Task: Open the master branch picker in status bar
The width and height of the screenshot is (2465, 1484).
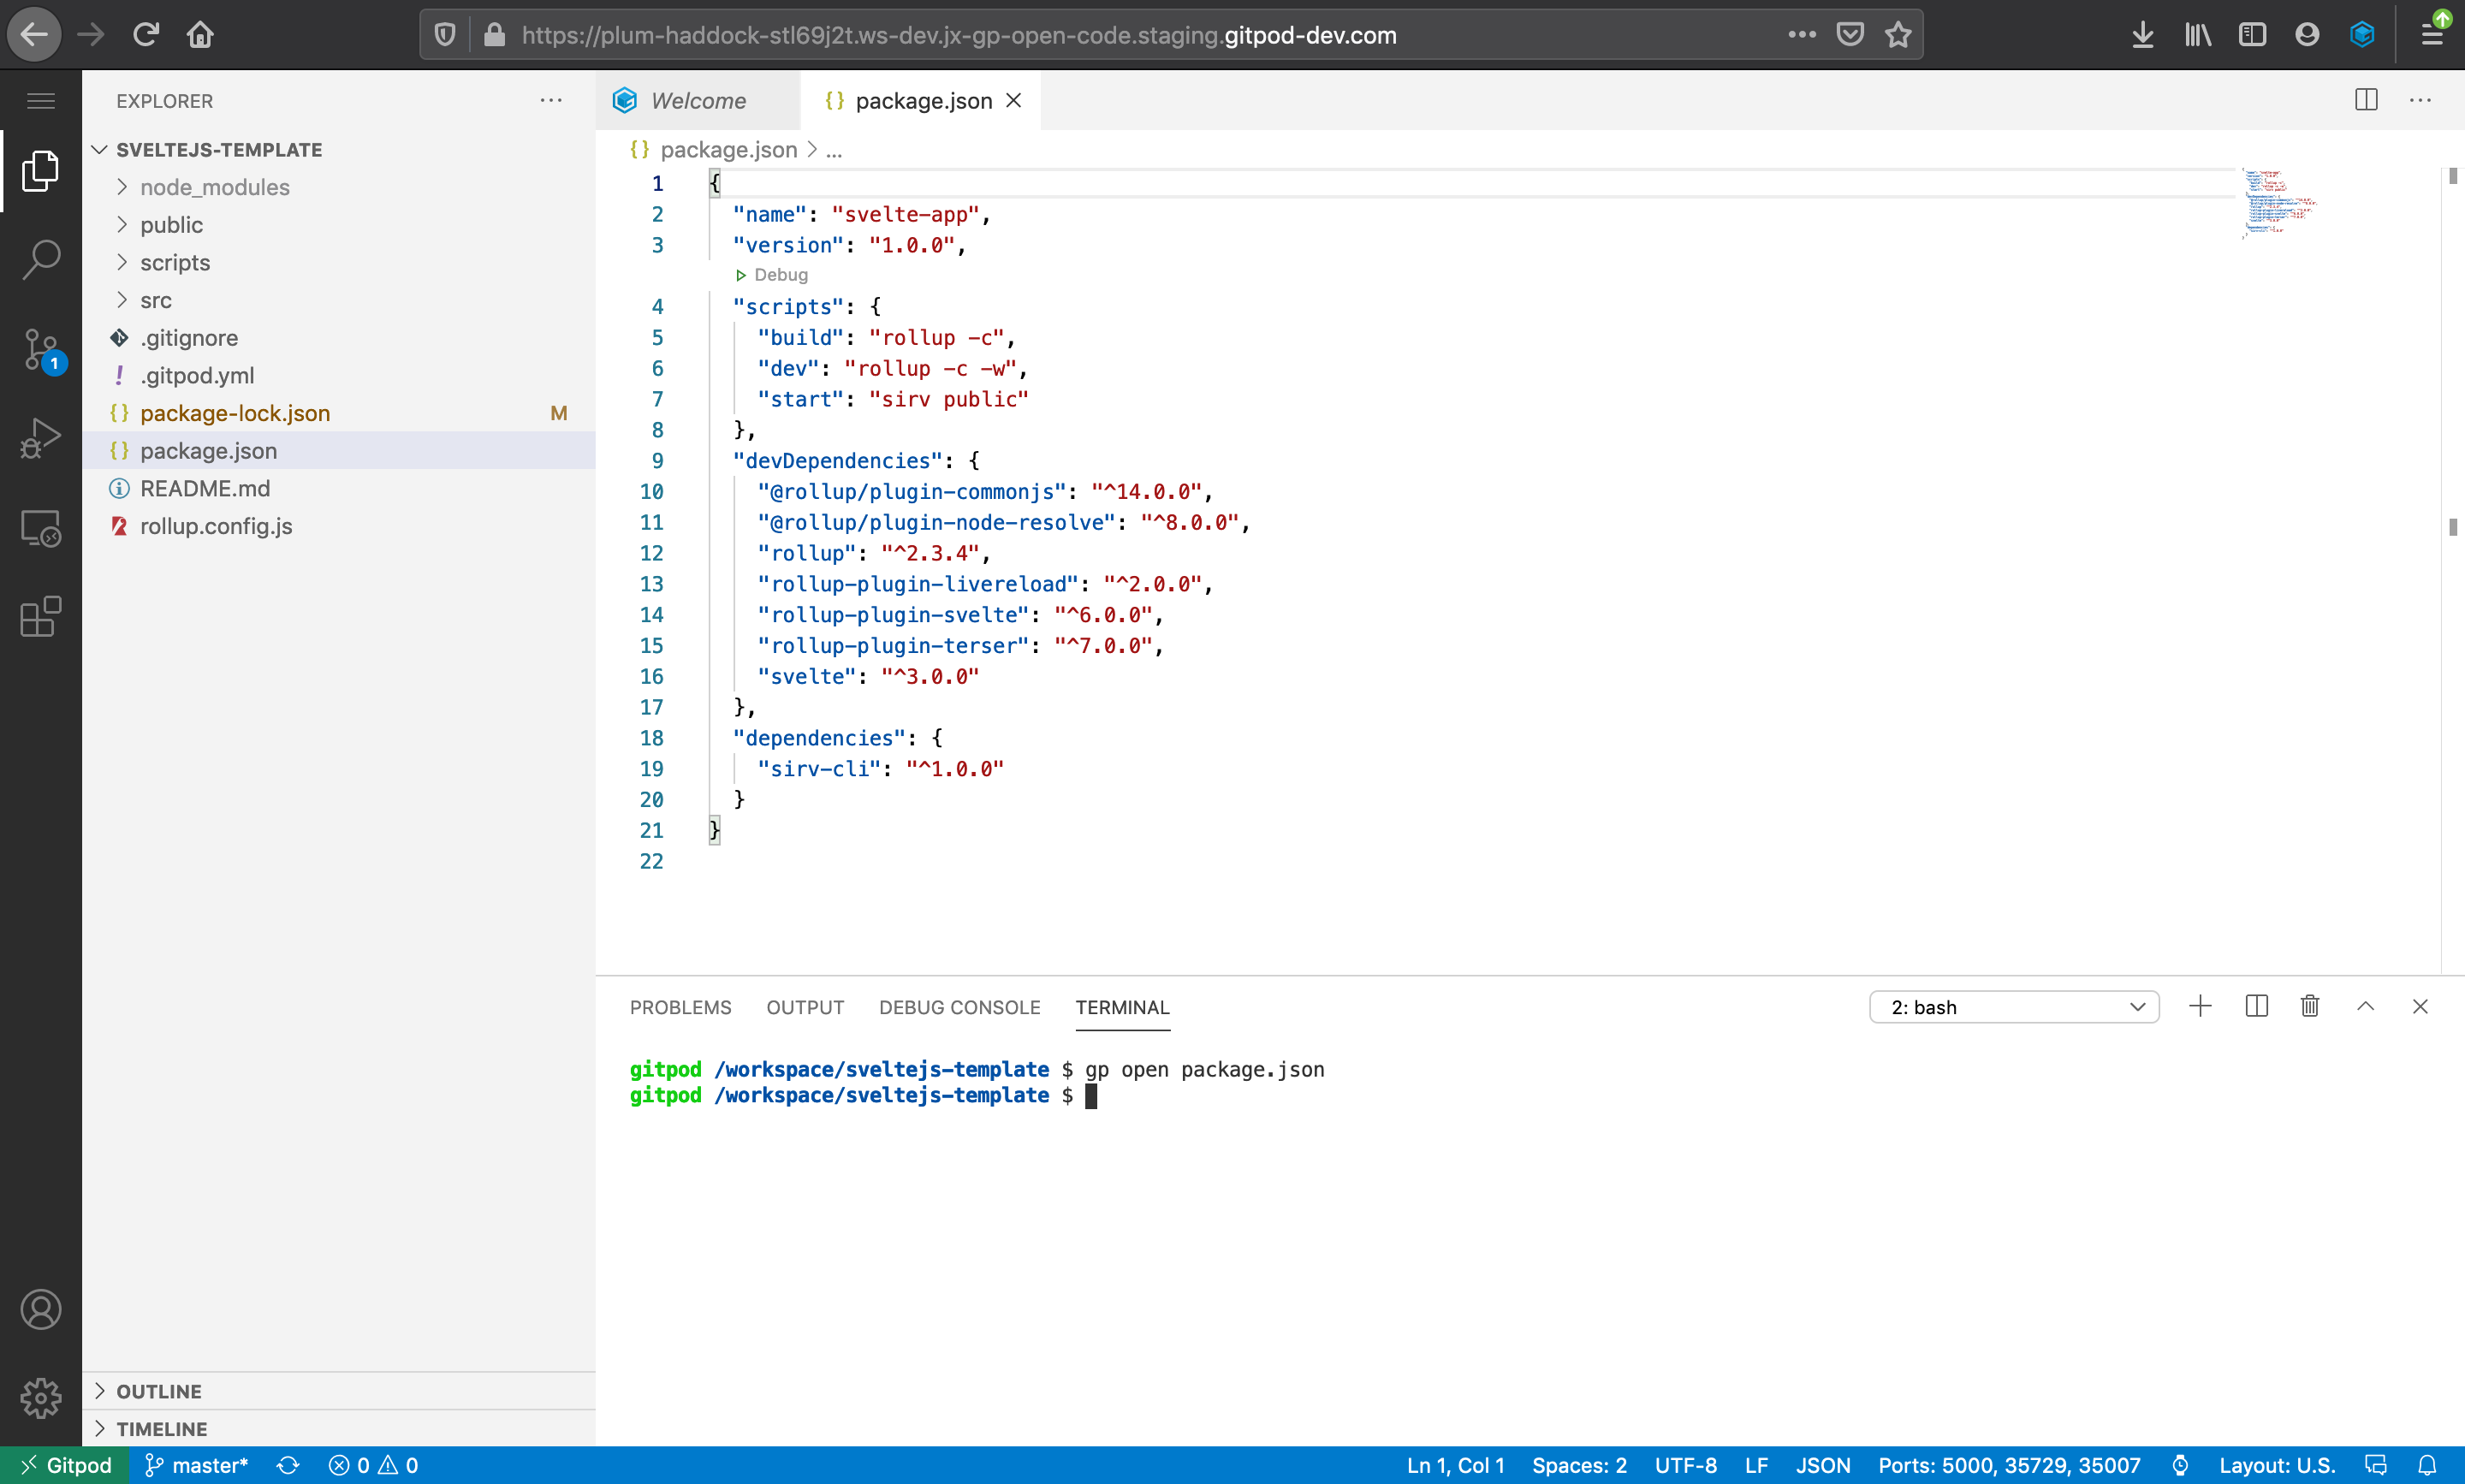Action: point(196,1465)
